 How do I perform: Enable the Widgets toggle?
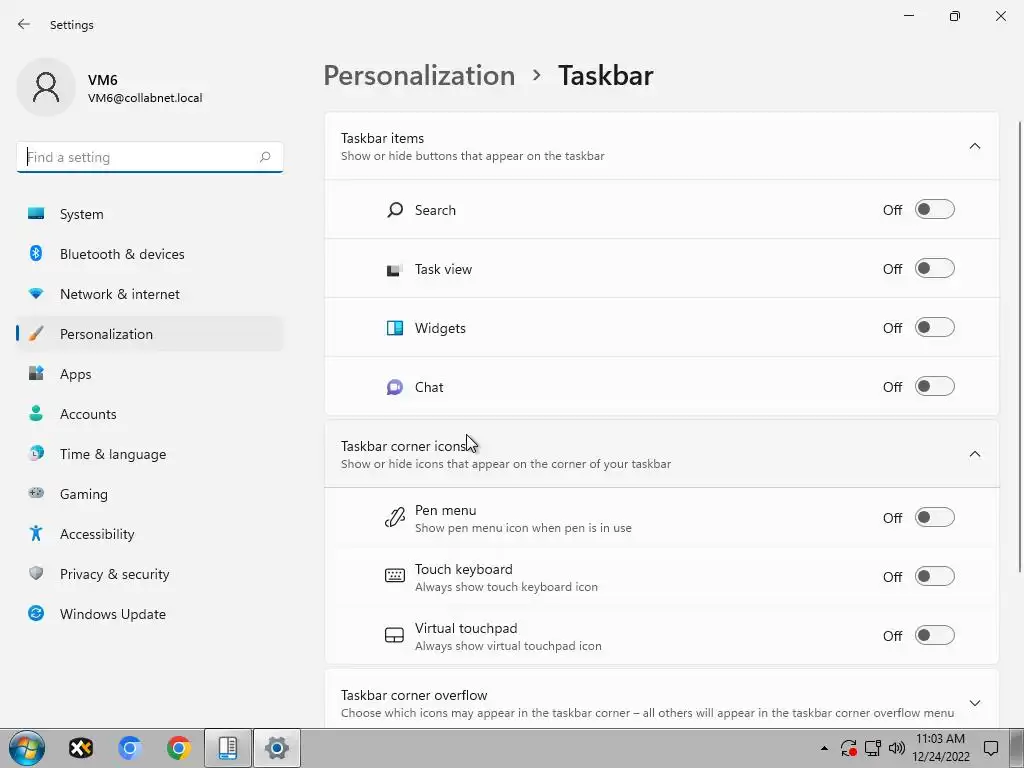(x=935, y=327)
